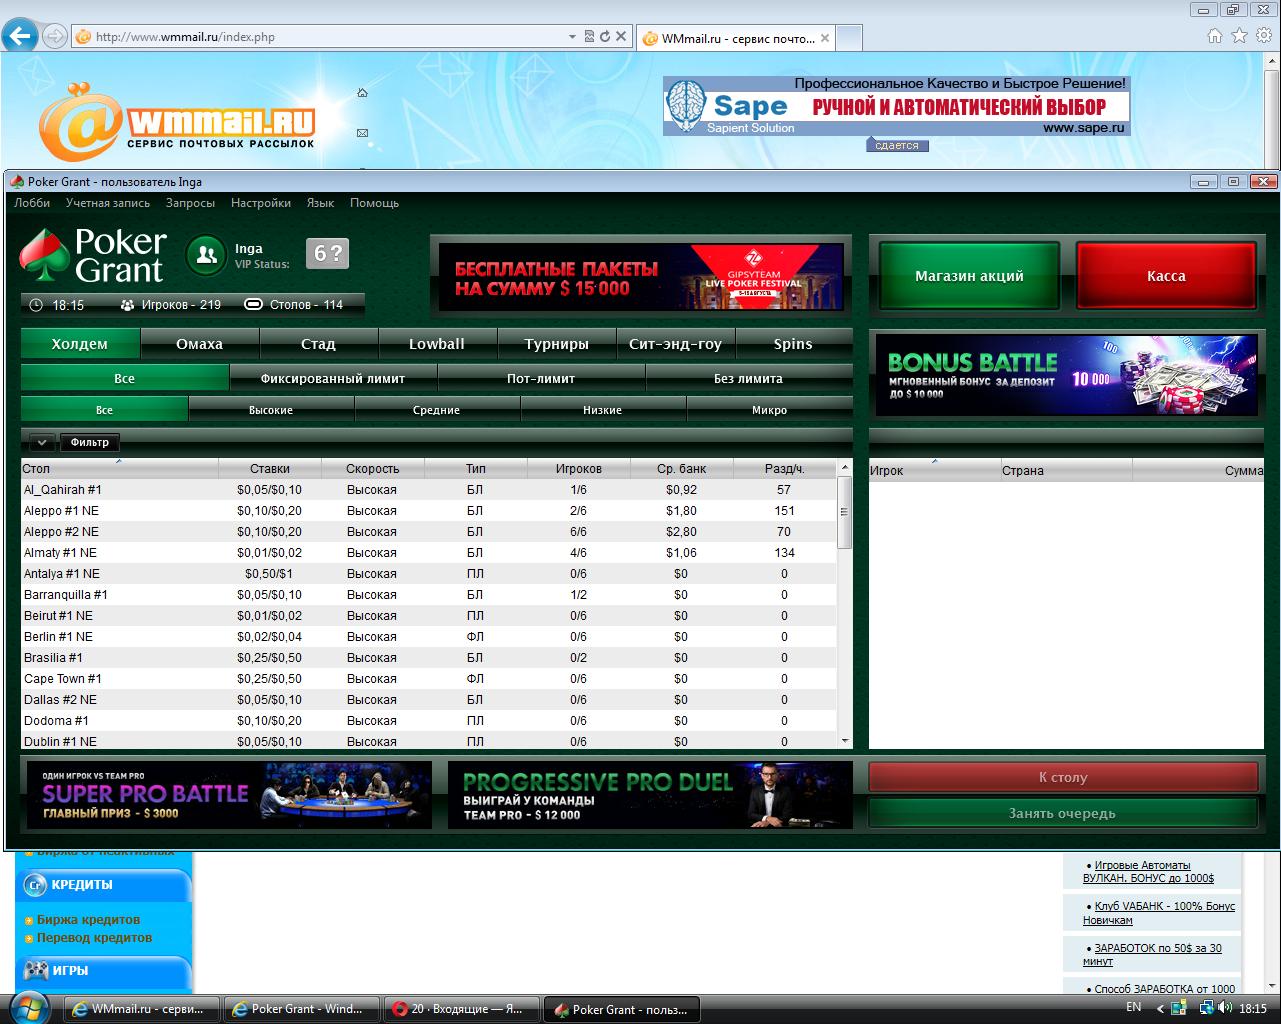Close the WMmail.ru browser tab
This screenshot has height=1024, width=1281.
point(824,39)
